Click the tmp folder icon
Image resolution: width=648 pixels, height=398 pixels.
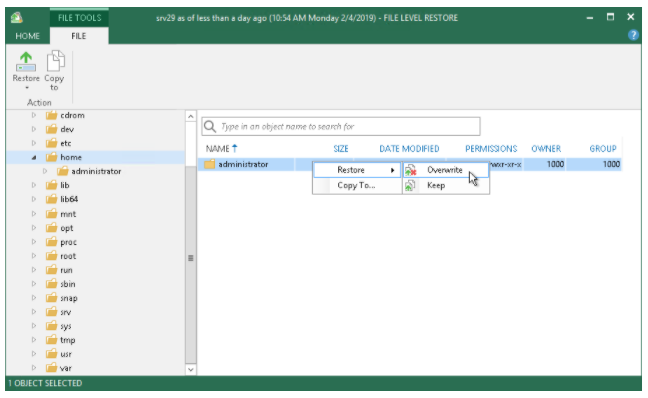coord(51,340)
